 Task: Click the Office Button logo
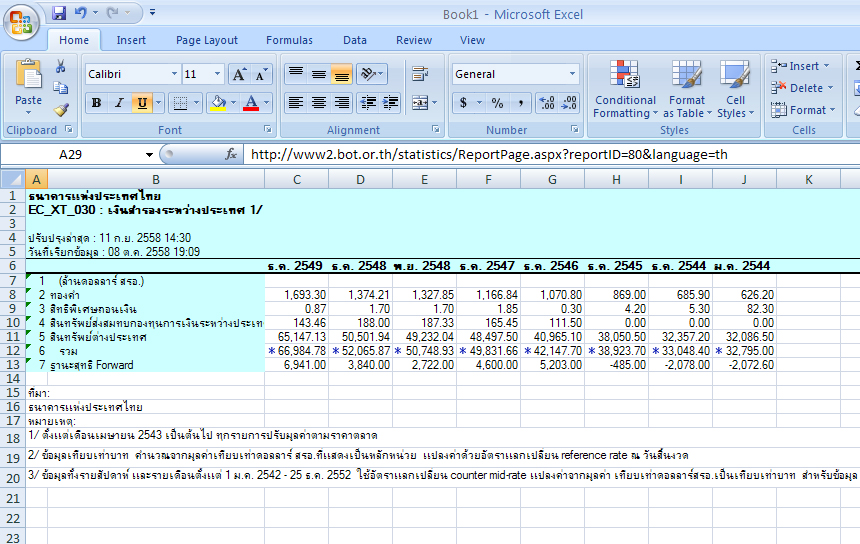[x=21, y=22]
